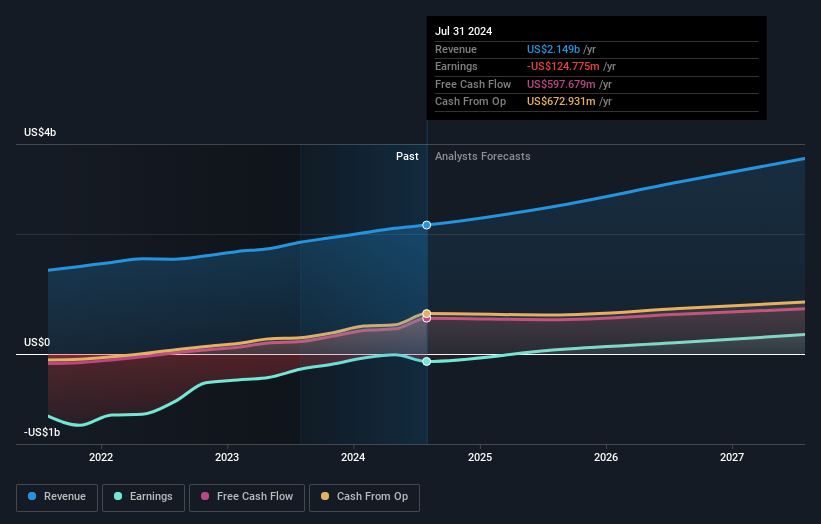821x524 pixels.
Task: Click the Jul 31 2024 tooltip date
Action: point(463,31)
